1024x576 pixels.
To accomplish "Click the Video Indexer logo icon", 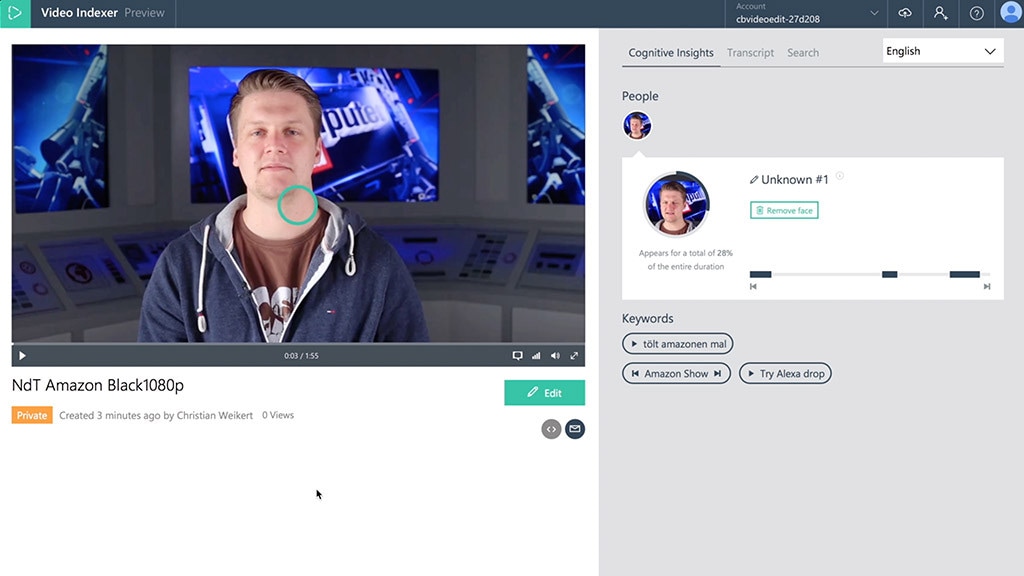I will tap(15, 13).
